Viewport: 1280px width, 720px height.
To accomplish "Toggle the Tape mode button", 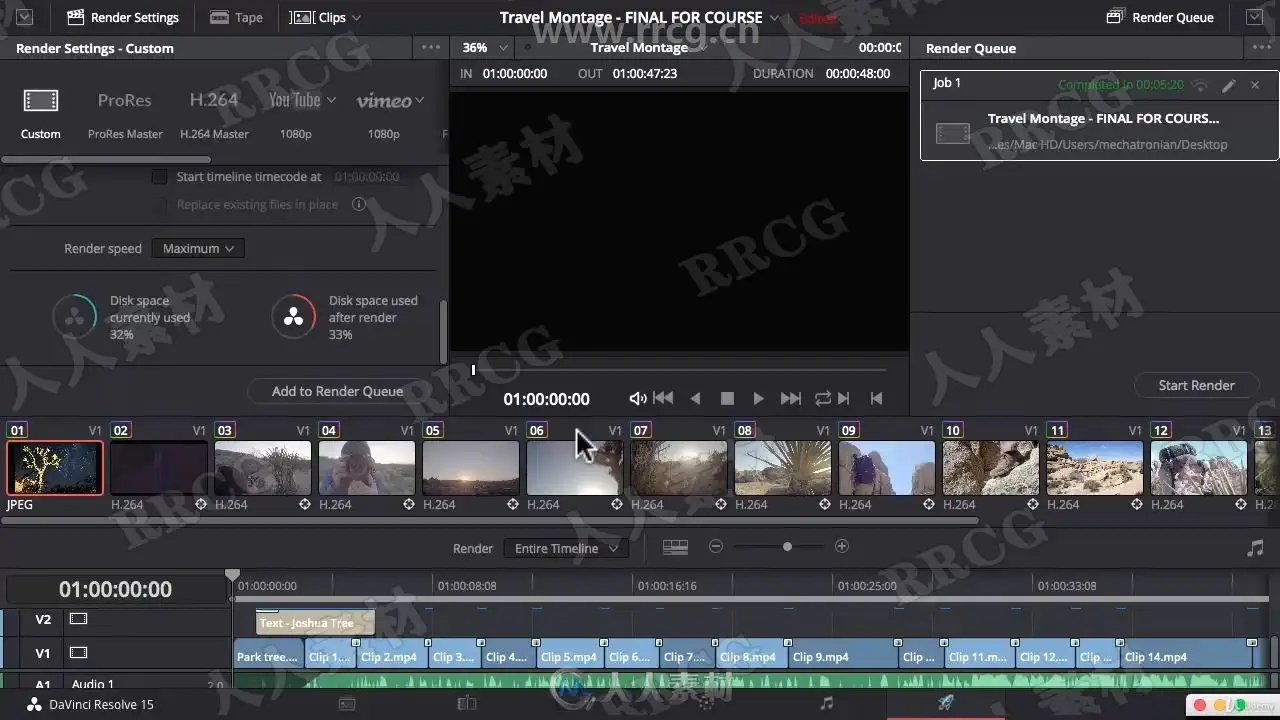I will (x=237, y=17).
